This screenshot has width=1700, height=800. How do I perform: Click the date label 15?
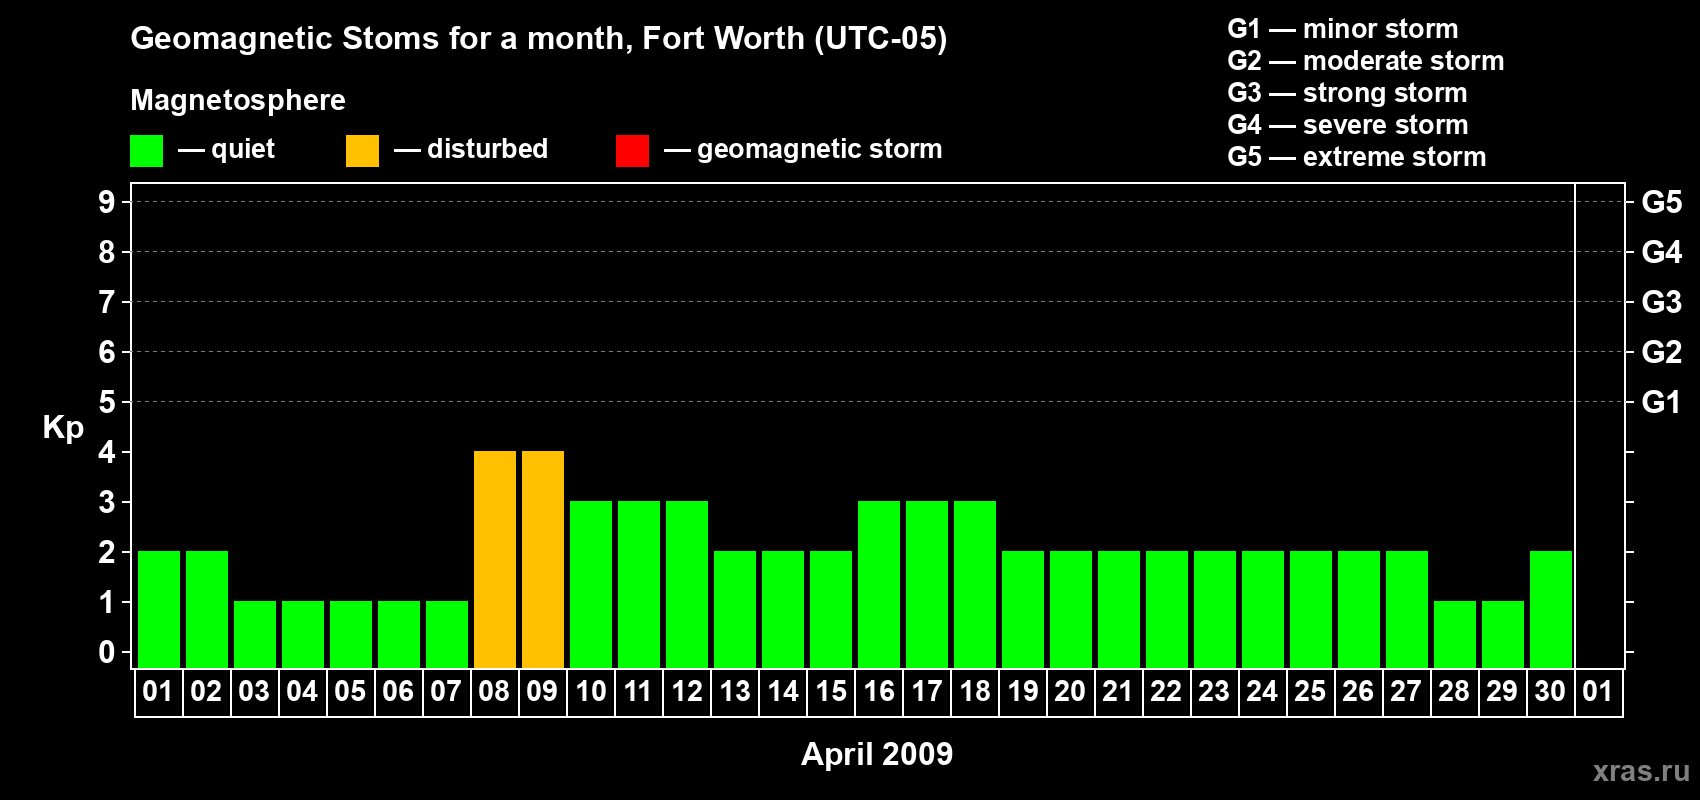click(830, 691)
